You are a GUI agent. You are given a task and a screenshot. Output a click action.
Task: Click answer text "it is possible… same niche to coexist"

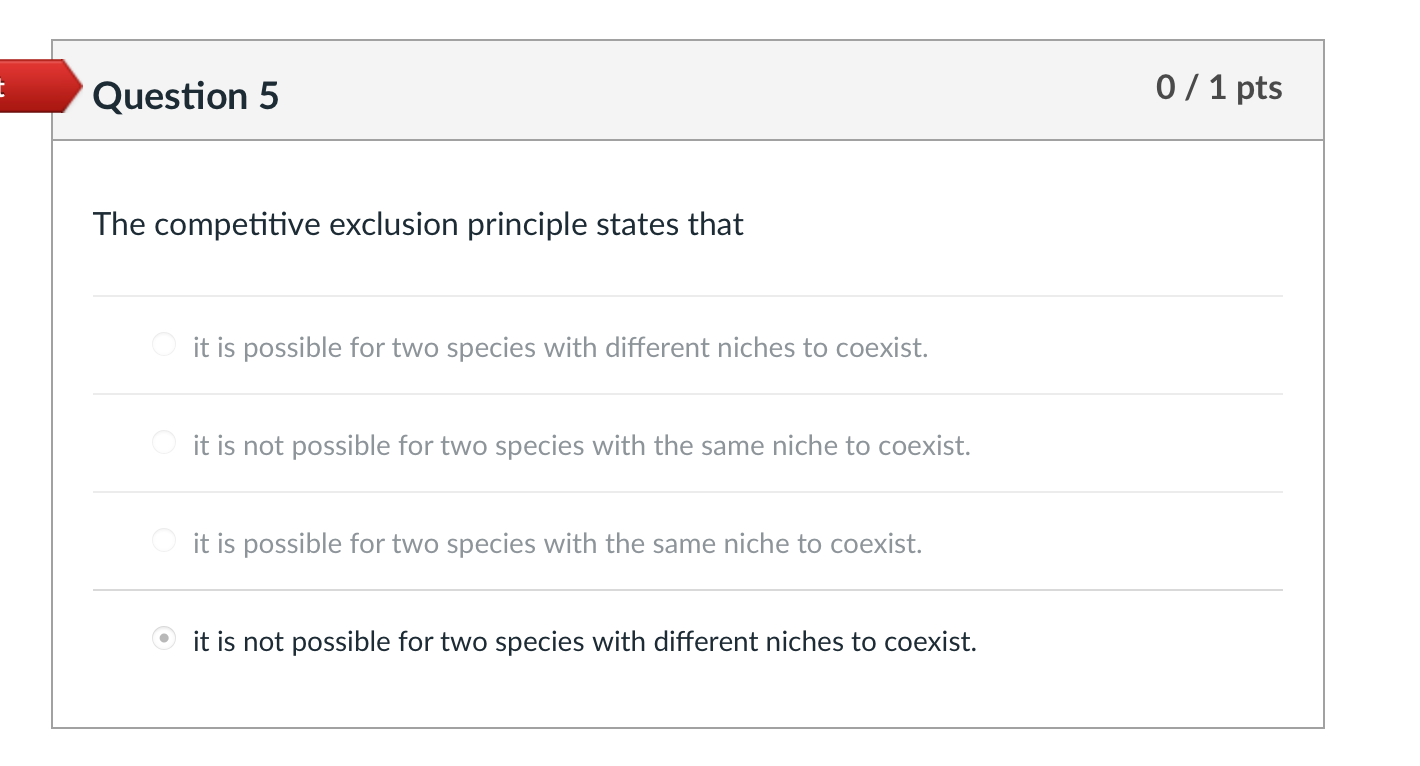(x=557, y=543)
